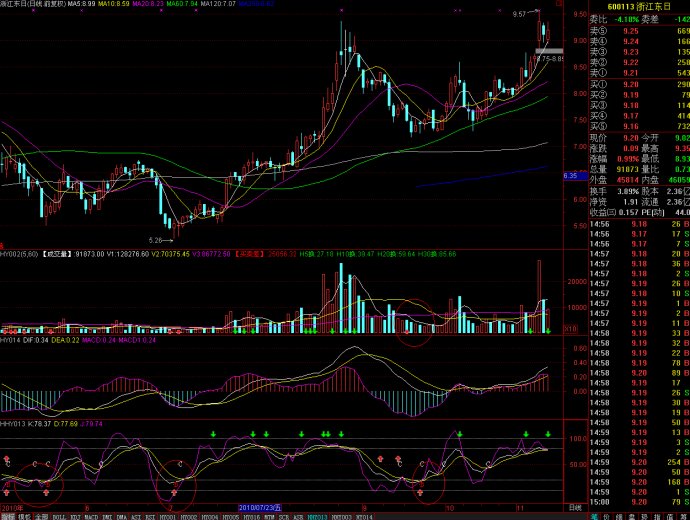Select the 笔 tab below trade list

pos(594,516)
